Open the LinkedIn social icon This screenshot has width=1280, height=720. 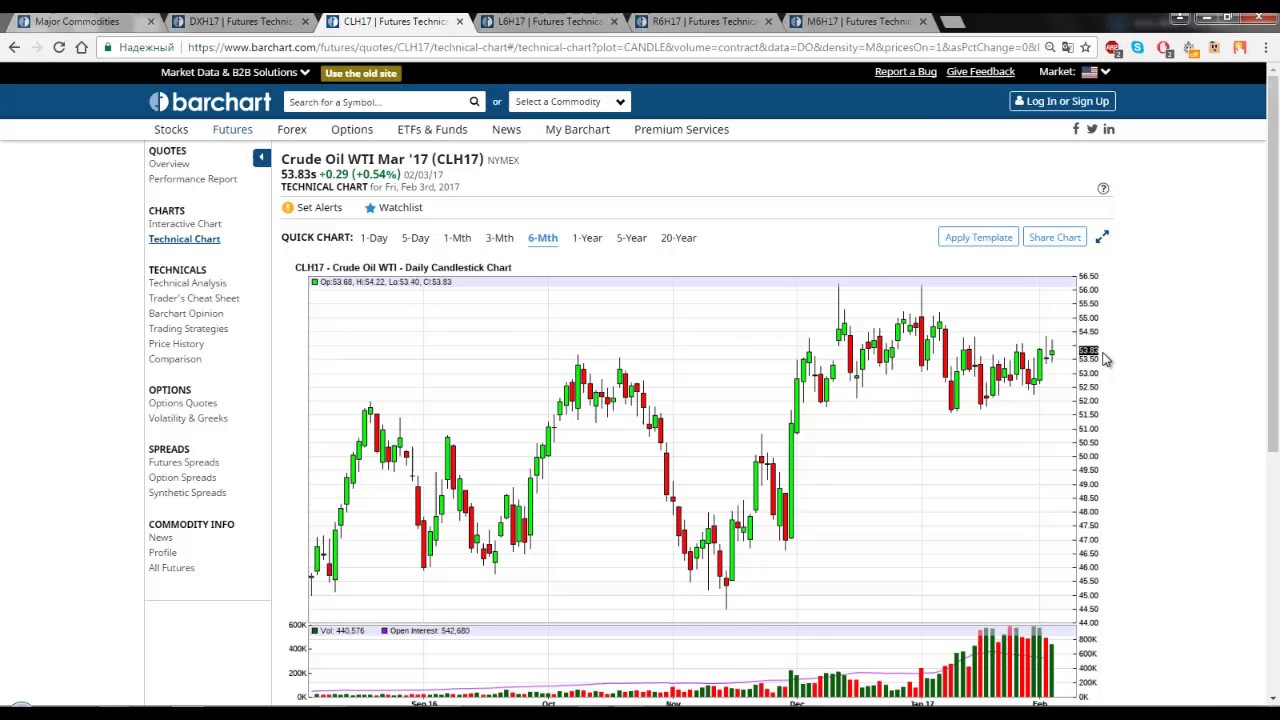pos(1108,129)
